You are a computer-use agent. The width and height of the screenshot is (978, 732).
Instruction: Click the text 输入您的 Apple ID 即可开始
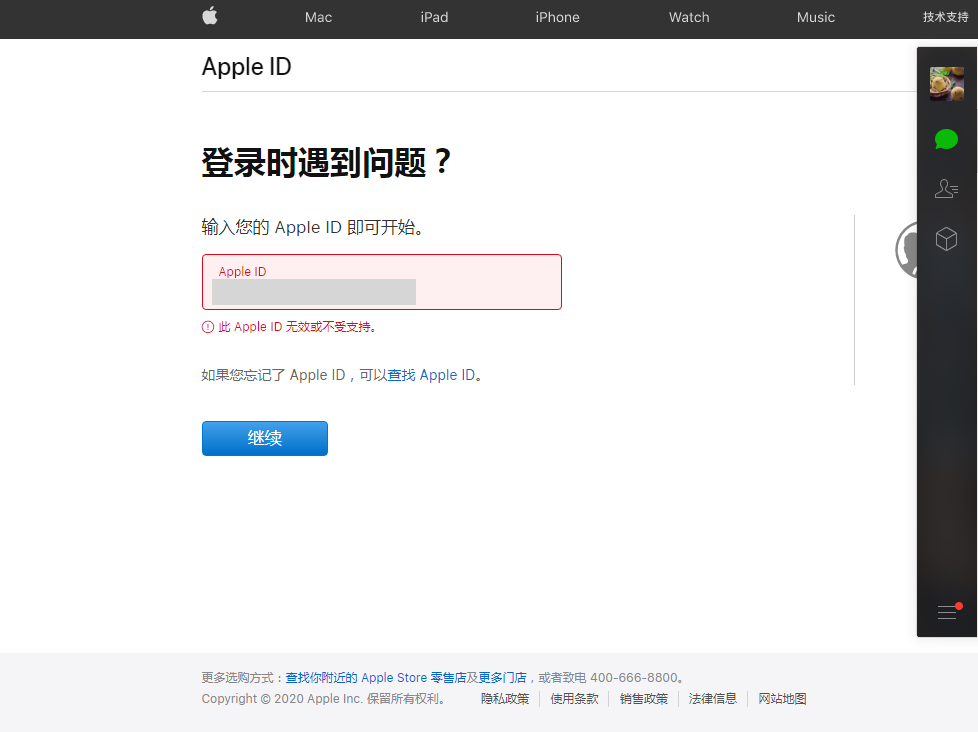coord(313,227)
